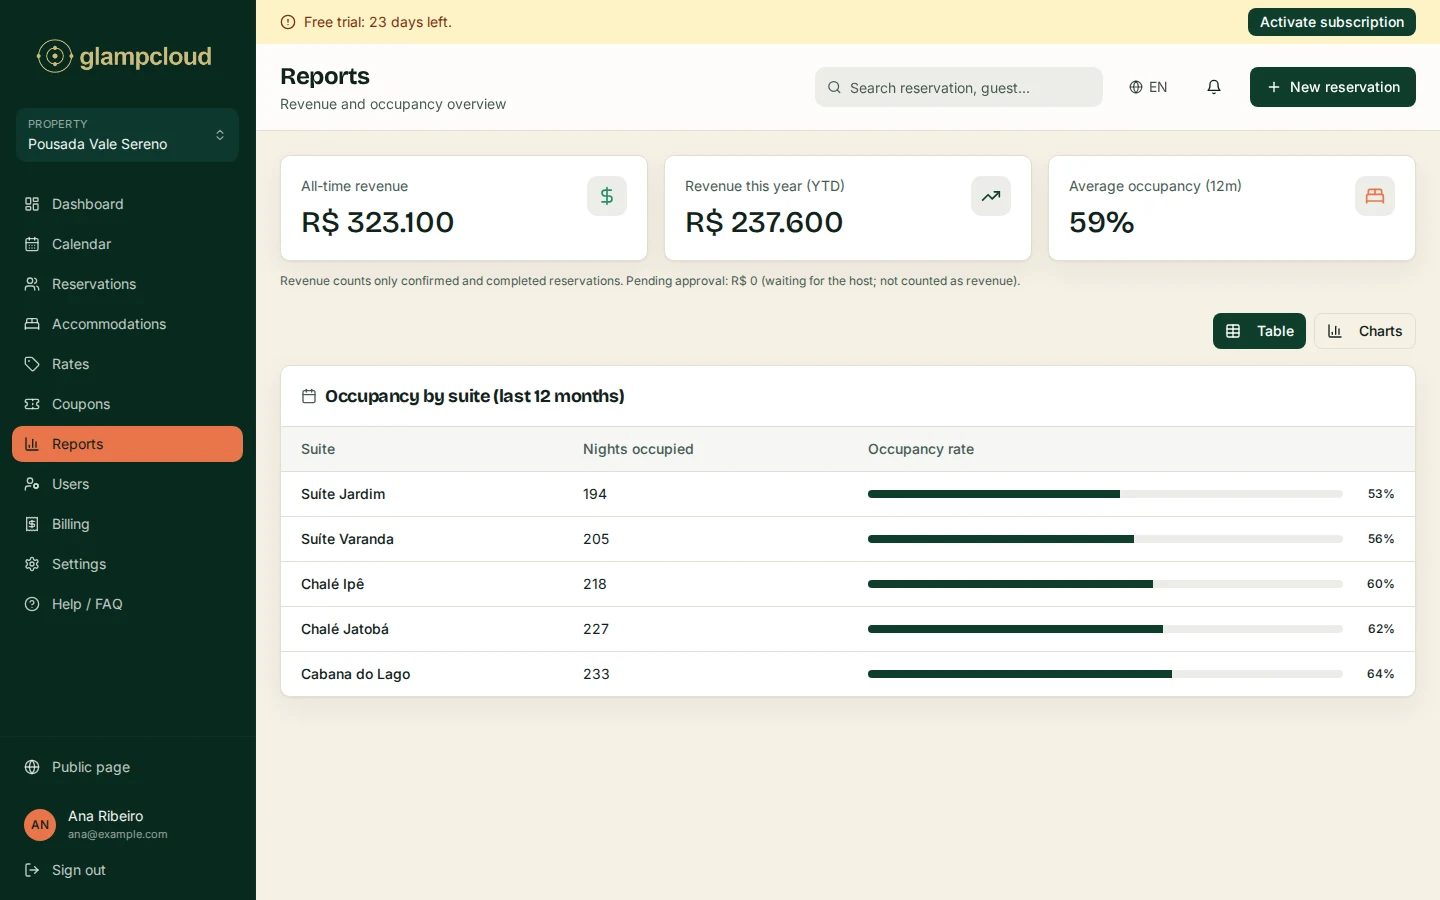Select the Chalé Jatobá row name
Image resolution: width=1440 pixels, height=900 pixels.
[x=345, y=629]
